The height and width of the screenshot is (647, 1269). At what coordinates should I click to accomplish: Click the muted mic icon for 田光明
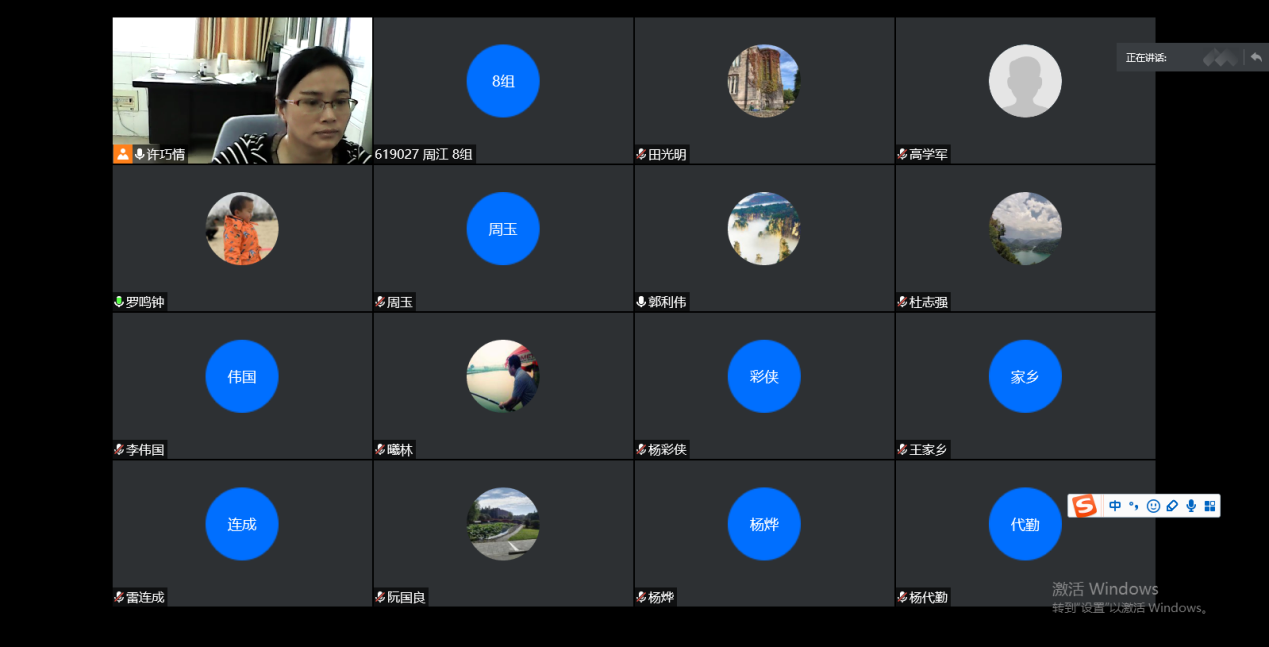[641, 154]
